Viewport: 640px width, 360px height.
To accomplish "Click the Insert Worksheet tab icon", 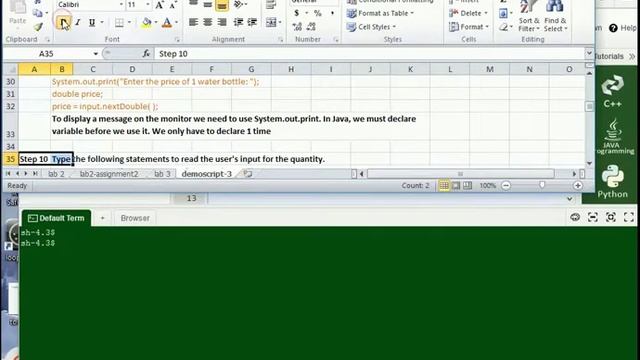I will [x=248, y=174].
